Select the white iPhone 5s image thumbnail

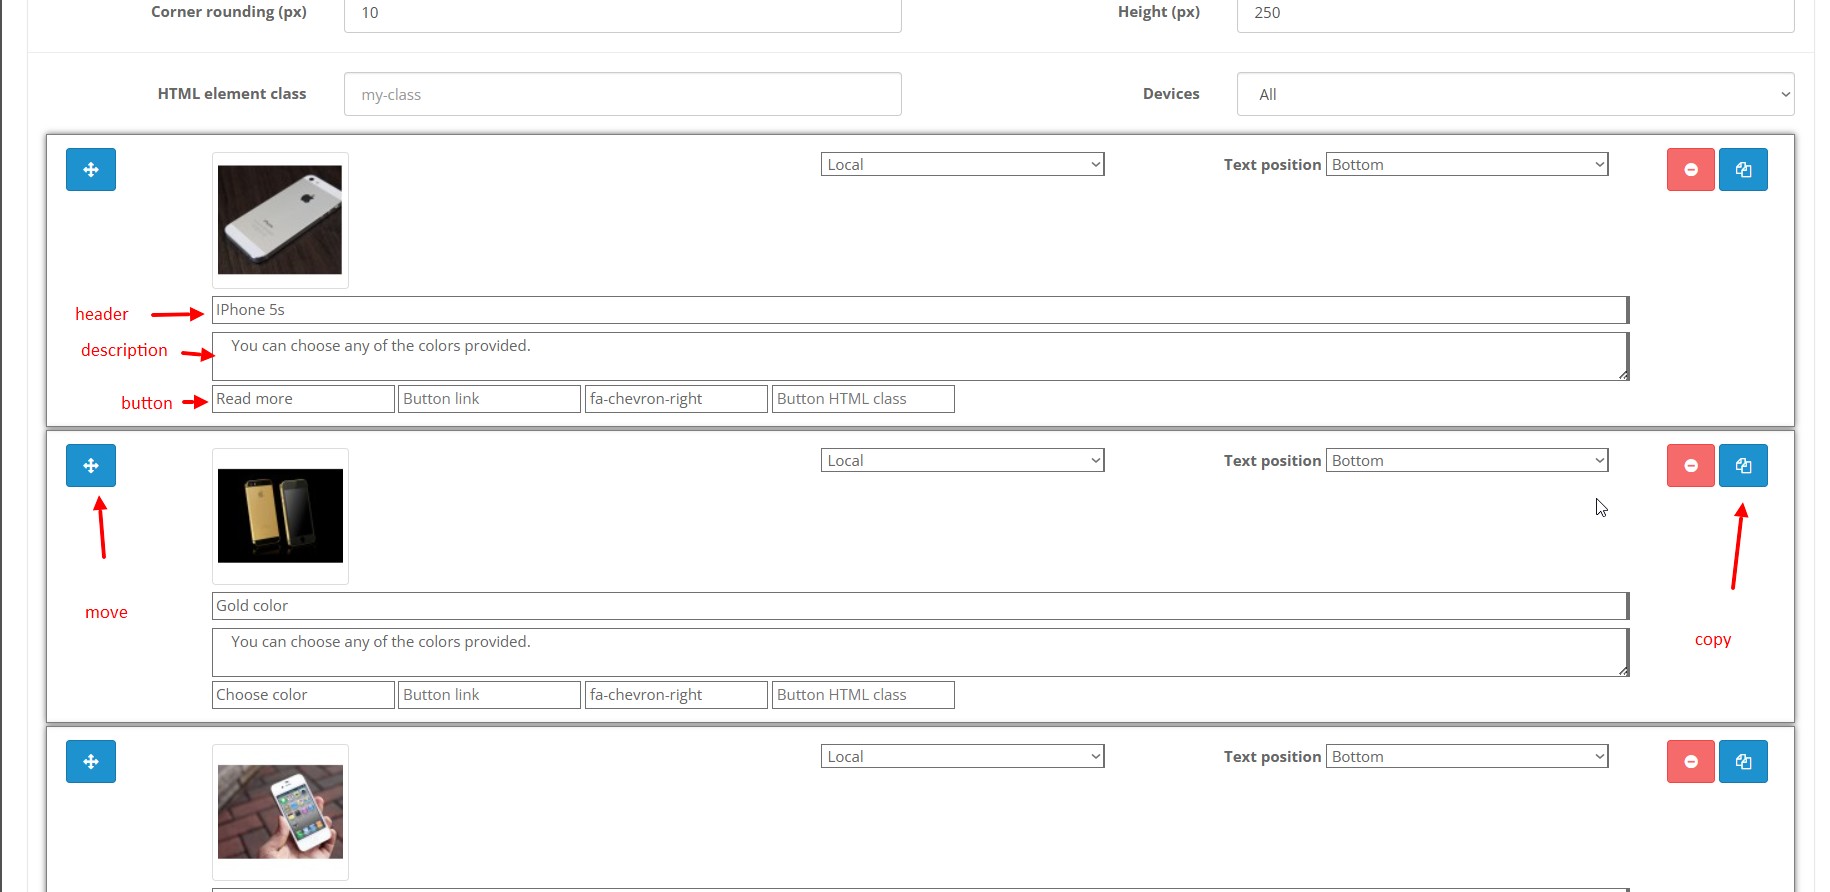(280, 220)
